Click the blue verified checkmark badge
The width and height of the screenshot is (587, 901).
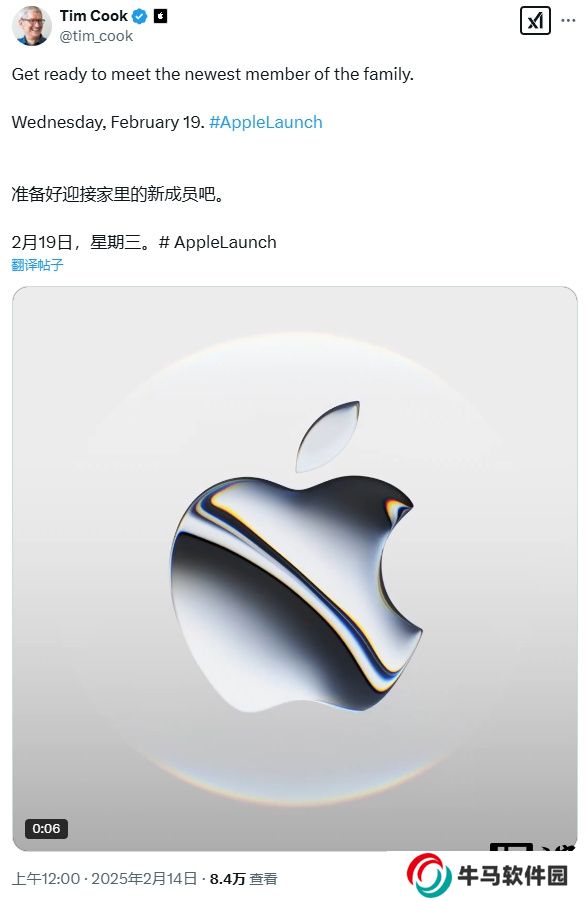(140, 17)
